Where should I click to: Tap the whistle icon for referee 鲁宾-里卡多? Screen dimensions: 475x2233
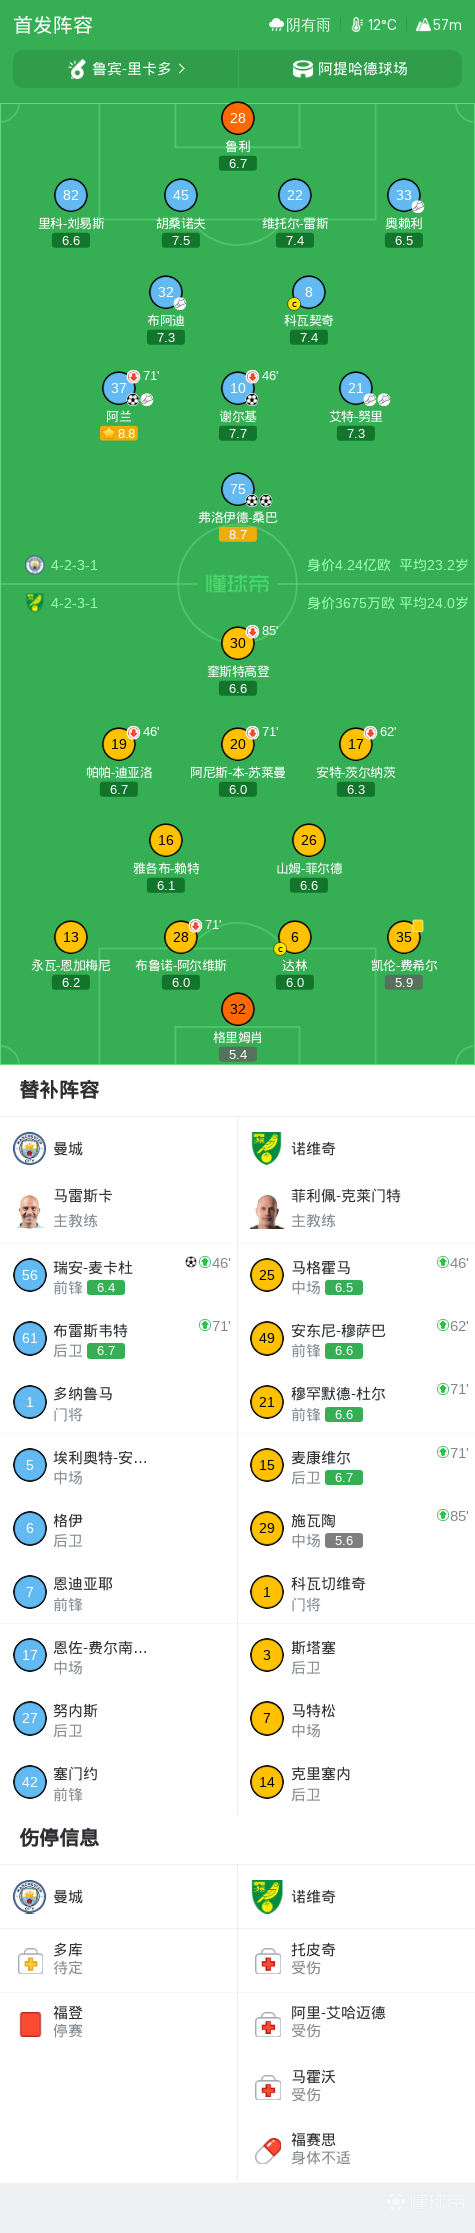pos(77,69)
